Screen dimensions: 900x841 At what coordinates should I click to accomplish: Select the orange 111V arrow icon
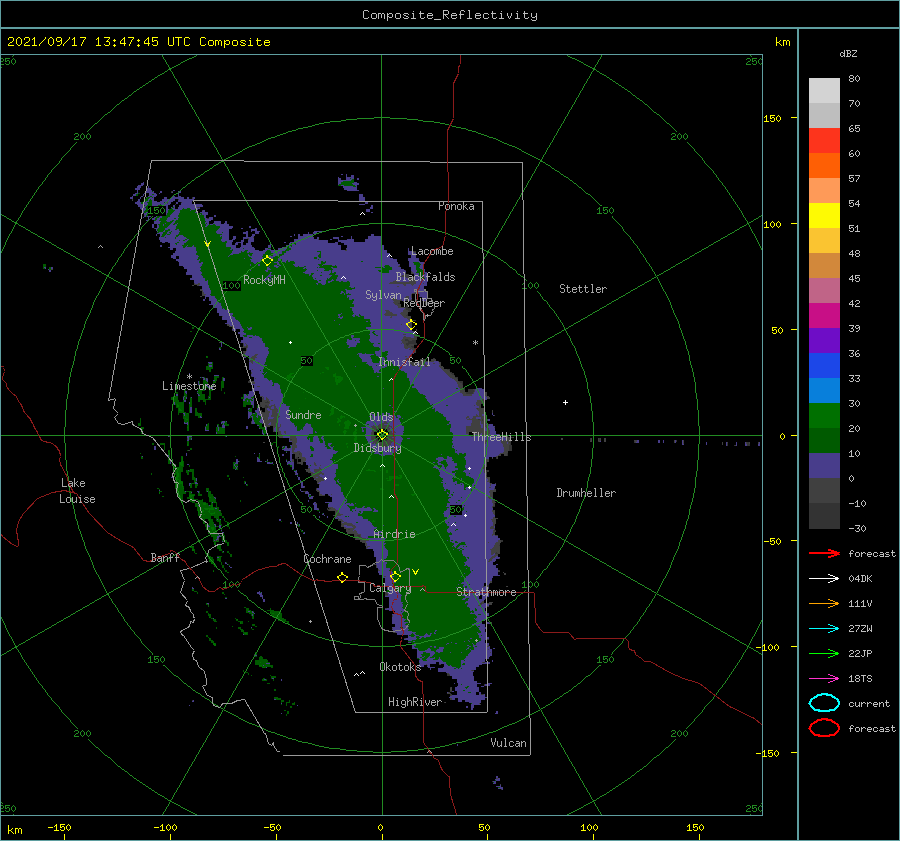tap(824, 603)
